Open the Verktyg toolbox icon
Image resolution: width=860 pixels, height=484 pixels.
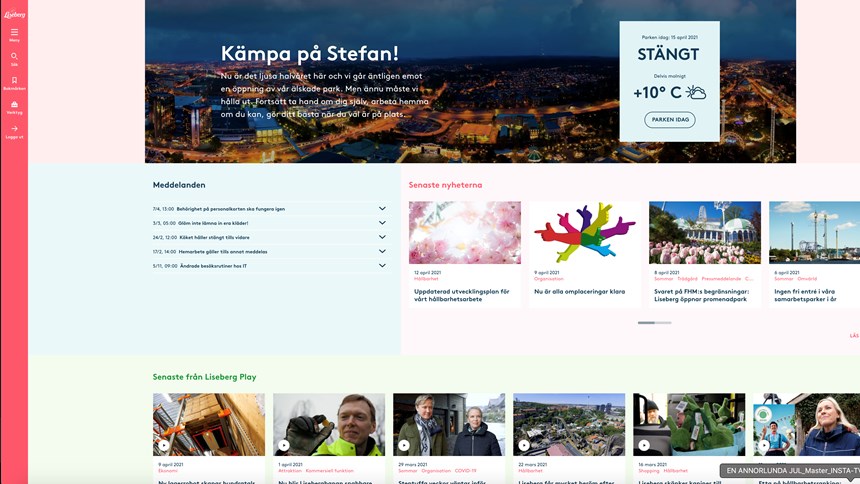click(14, 105)
